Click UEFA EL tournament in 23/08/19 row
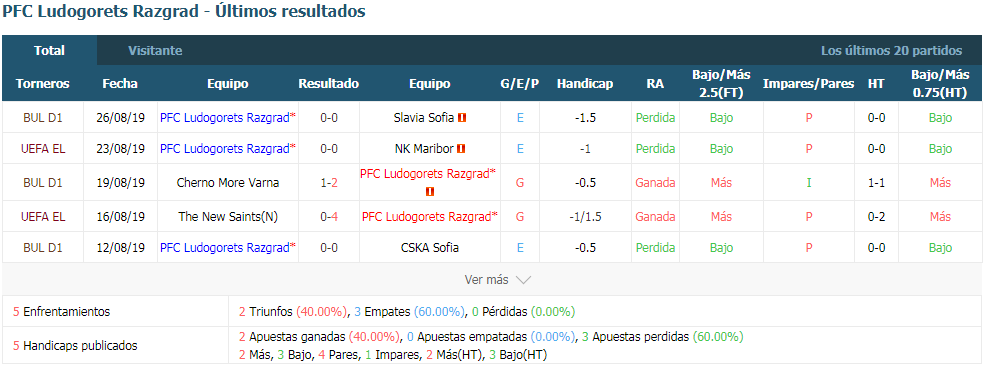Image resolution: width=987 pixels, height=367 pixels. (43, 149)
